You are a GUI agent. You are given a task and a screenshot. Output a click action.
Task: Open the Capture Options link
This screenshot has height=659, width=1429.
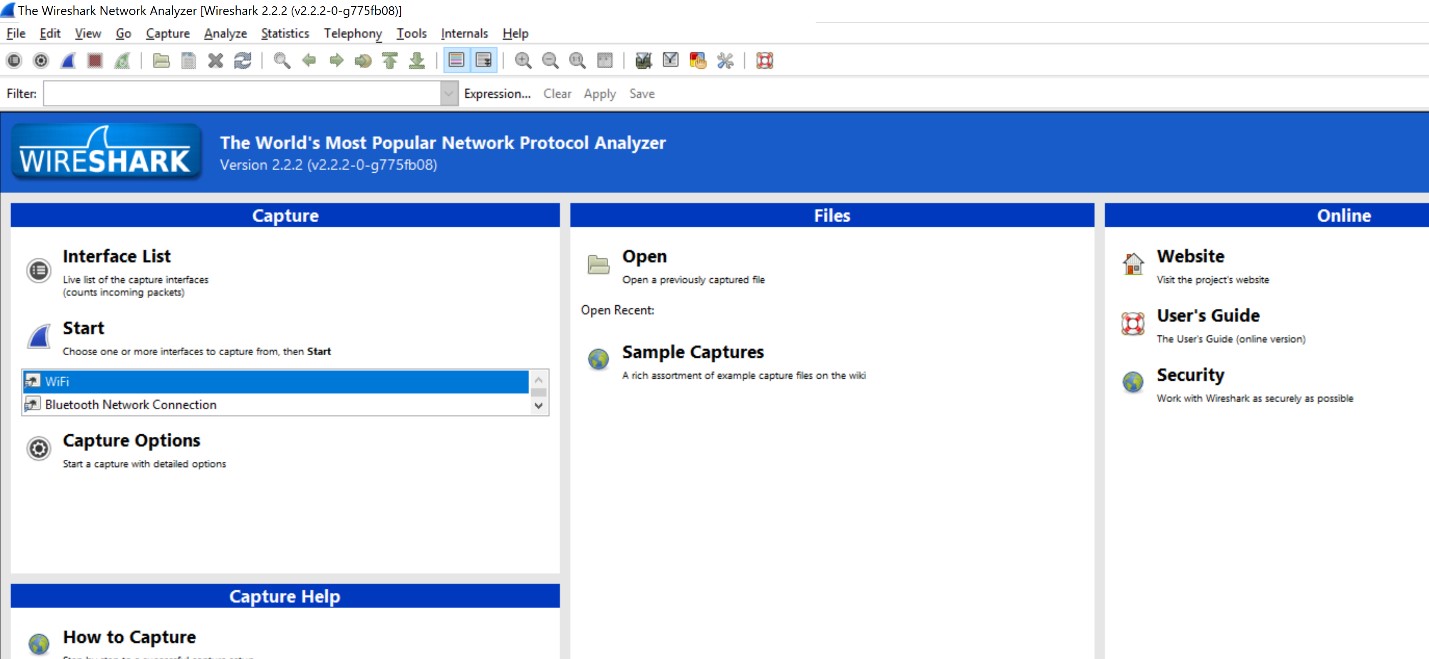131,440
